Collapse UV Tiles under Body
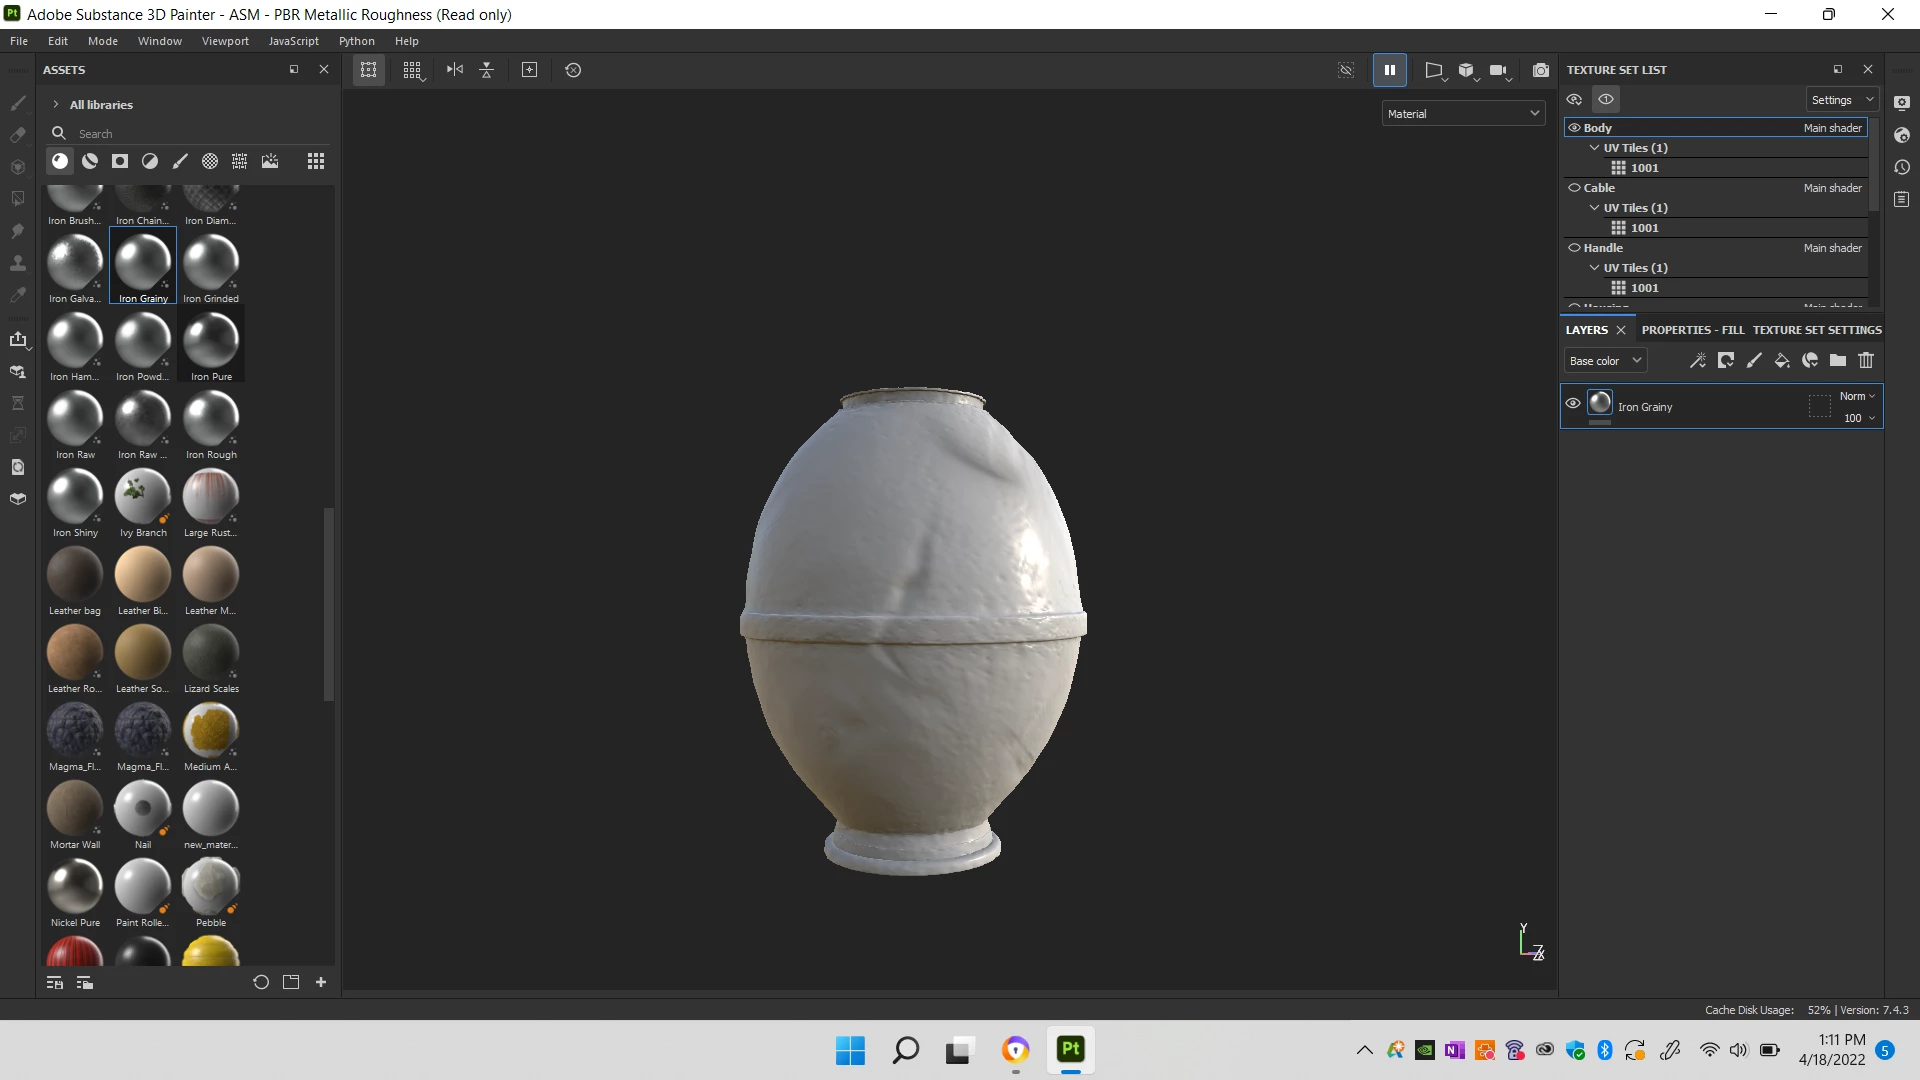 coord(1594,148)
